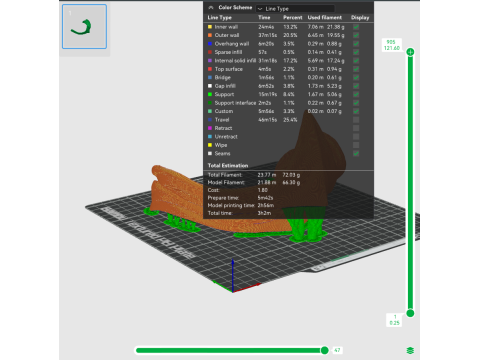Image resolution: width=480 pixels, height=360 pixels.
Task: Click the 'Display' column header
Action: [360, 17]
